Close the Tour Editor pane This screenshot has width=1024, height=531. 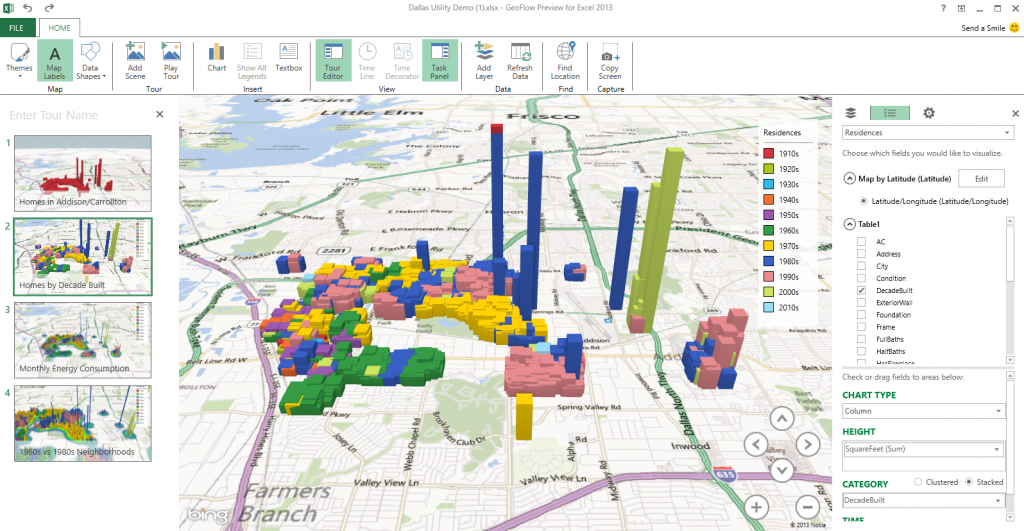[160, 114]
